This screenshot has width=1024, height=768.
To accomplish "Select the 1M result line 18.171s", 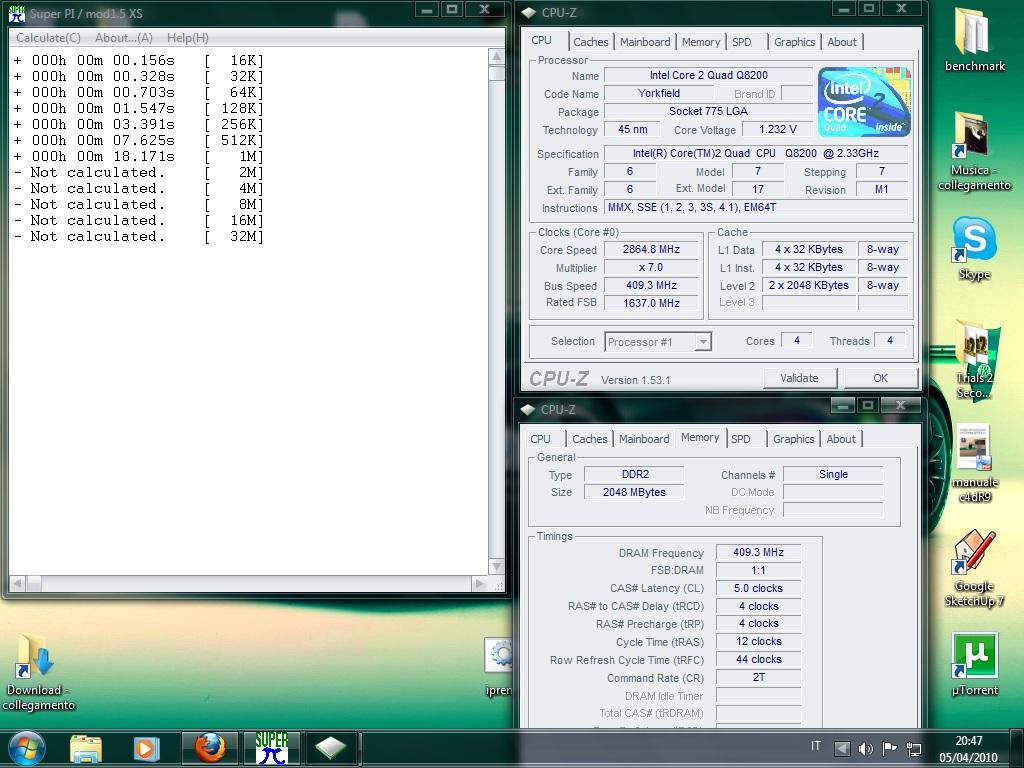I will pyautogui.click(x=138, y=157).
